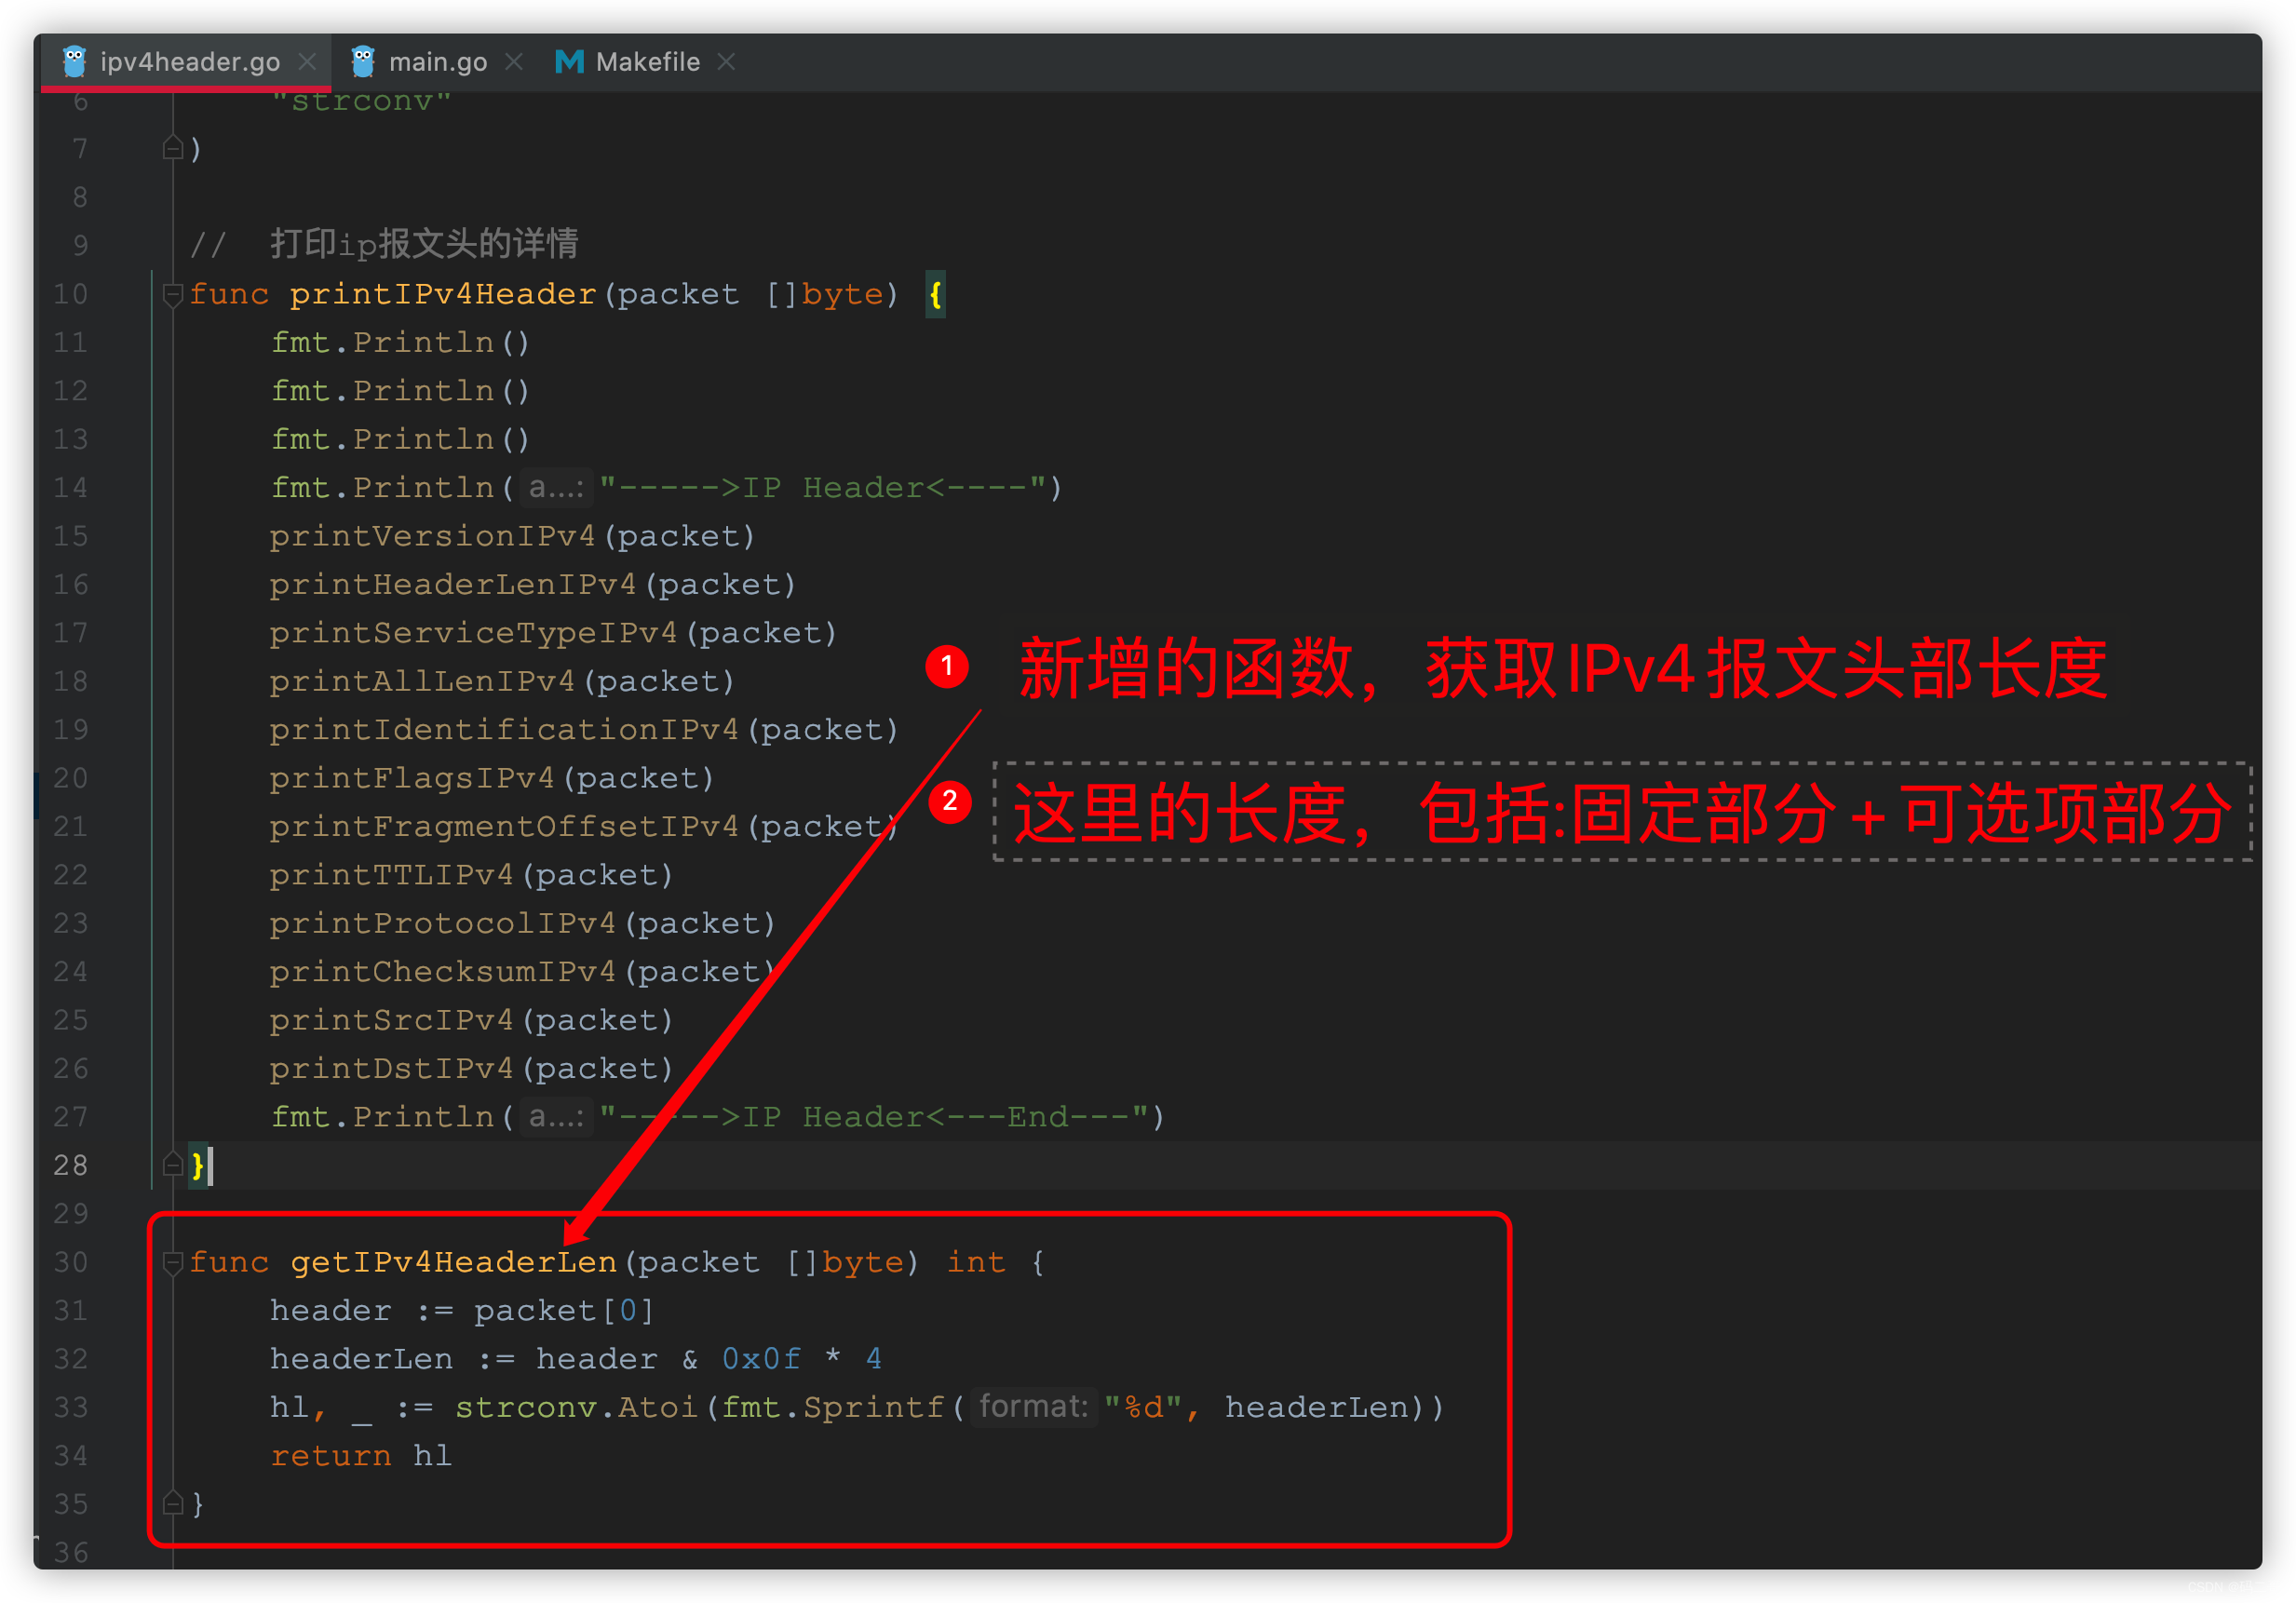
Task: Close the Makefile tab
Action: 727,62
